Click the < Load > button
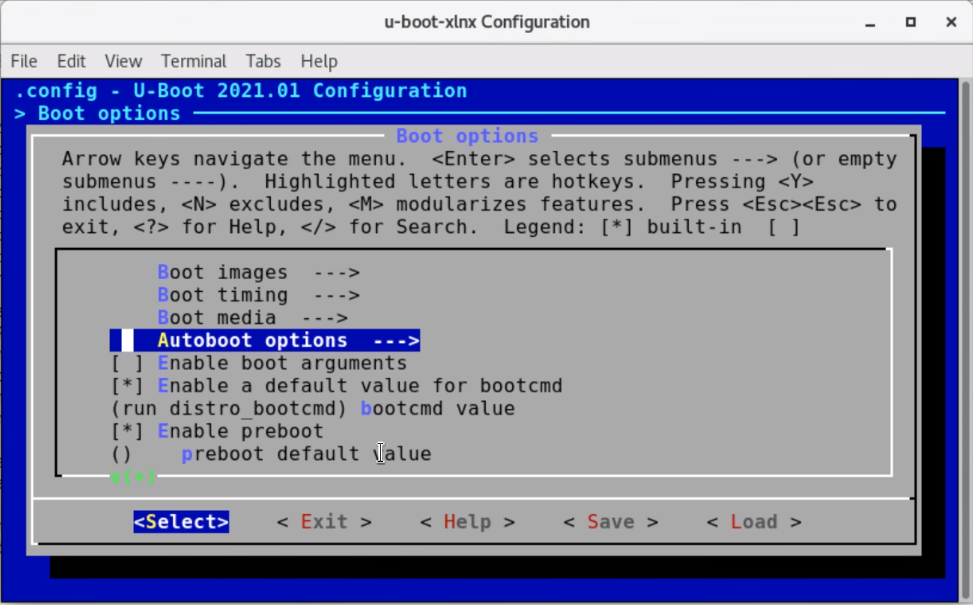 pyautogui.click(x=754, y=522)
